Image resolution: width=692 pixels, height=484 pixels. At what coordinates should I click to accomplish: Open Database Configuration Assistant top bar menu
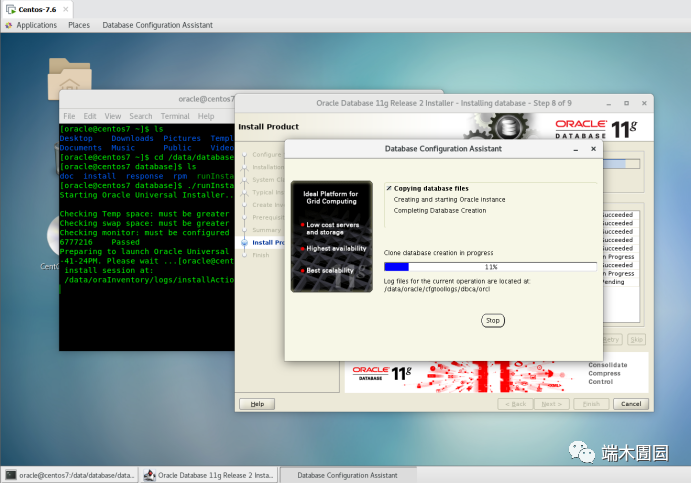pyautogui.click(x=158, y=25)
